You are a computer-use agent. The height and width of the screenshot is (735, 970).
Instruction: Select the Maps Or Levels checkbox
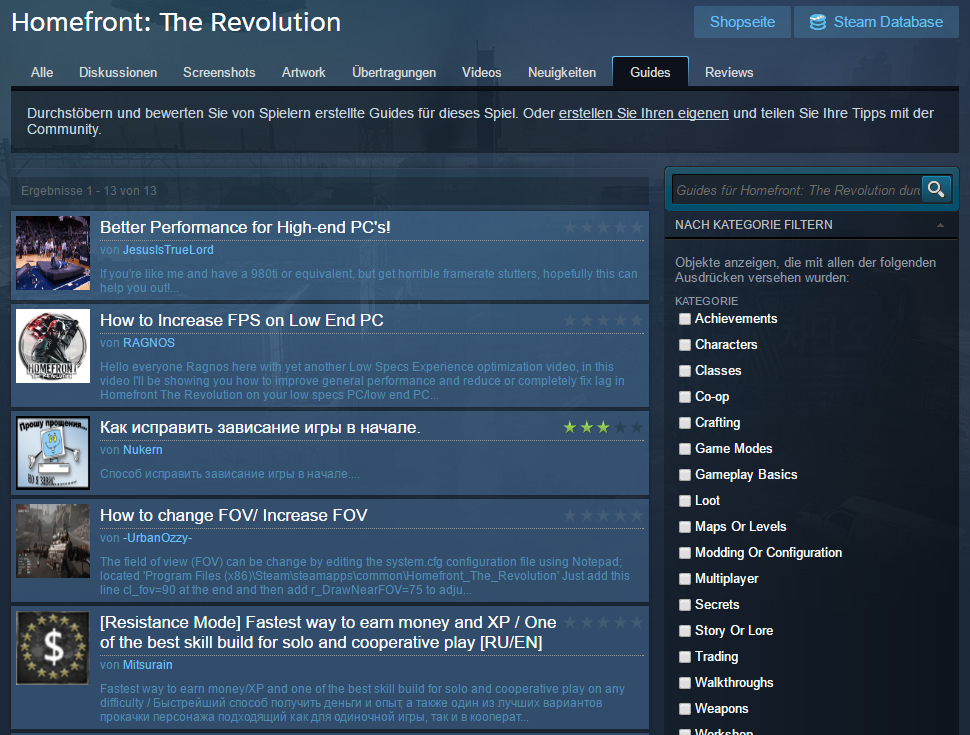point(685,527)
